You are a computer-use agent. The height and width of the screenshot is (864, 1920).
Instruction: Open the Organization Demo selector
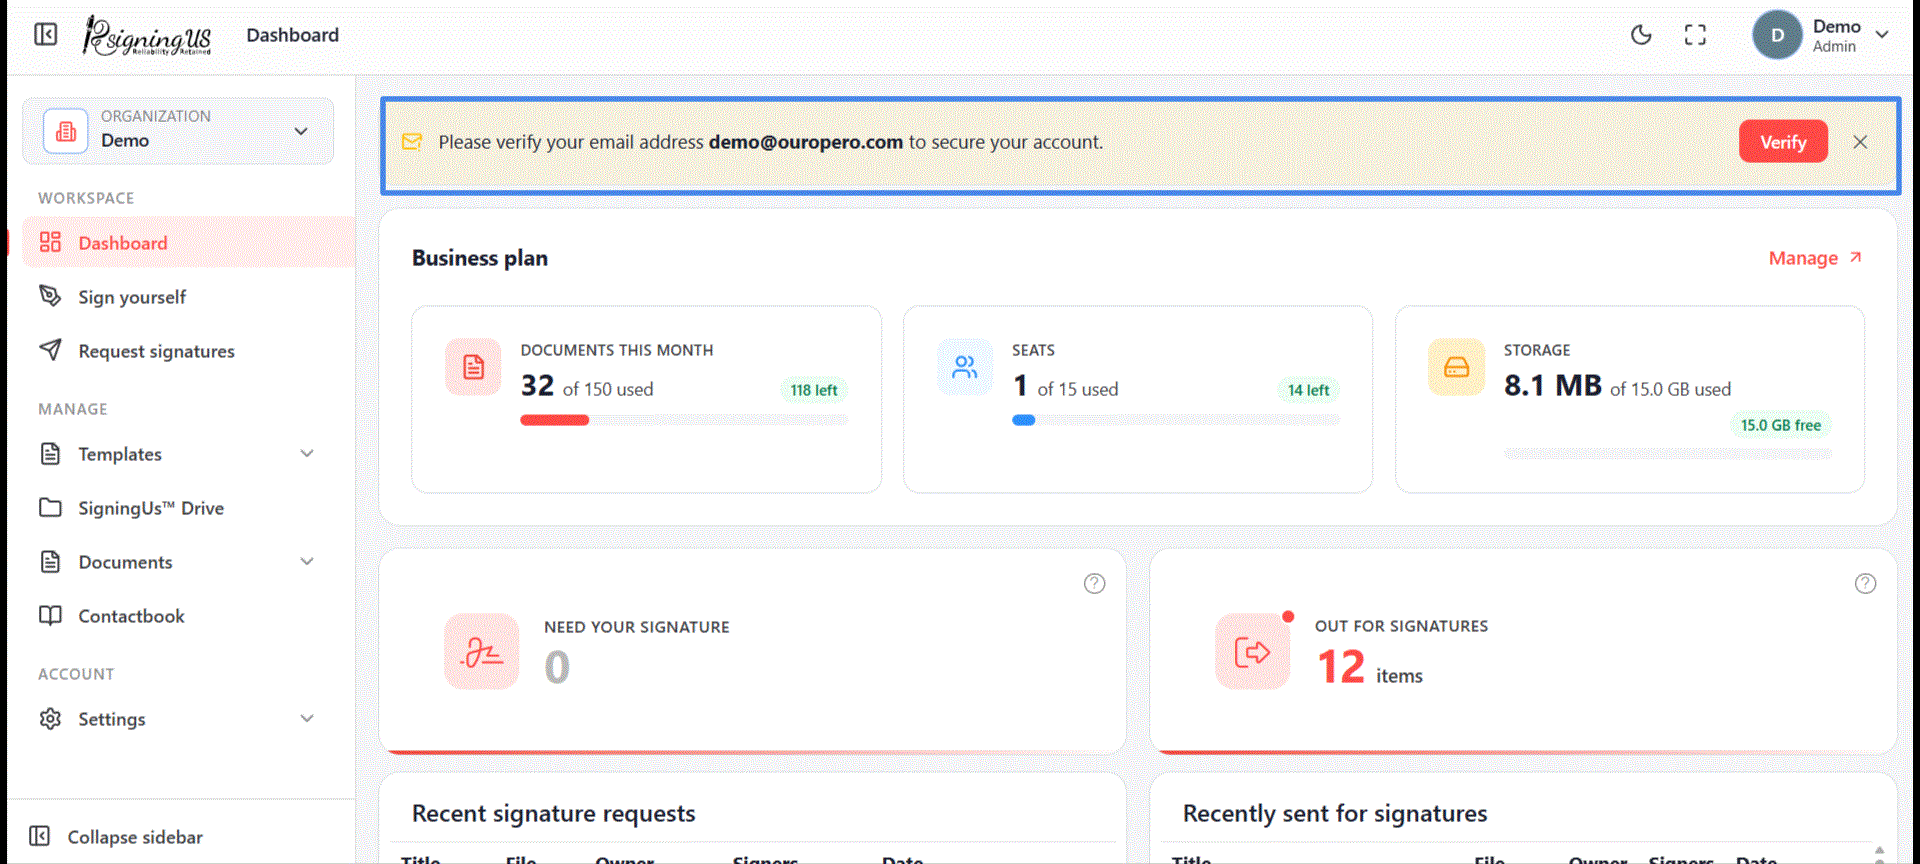point(178,131)
